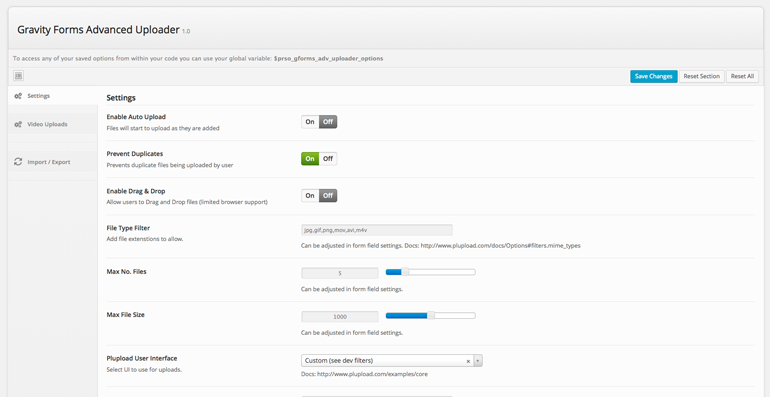Save Changes to the options
The height and width of the screenshot is (397, 770).
pos(654,76)
